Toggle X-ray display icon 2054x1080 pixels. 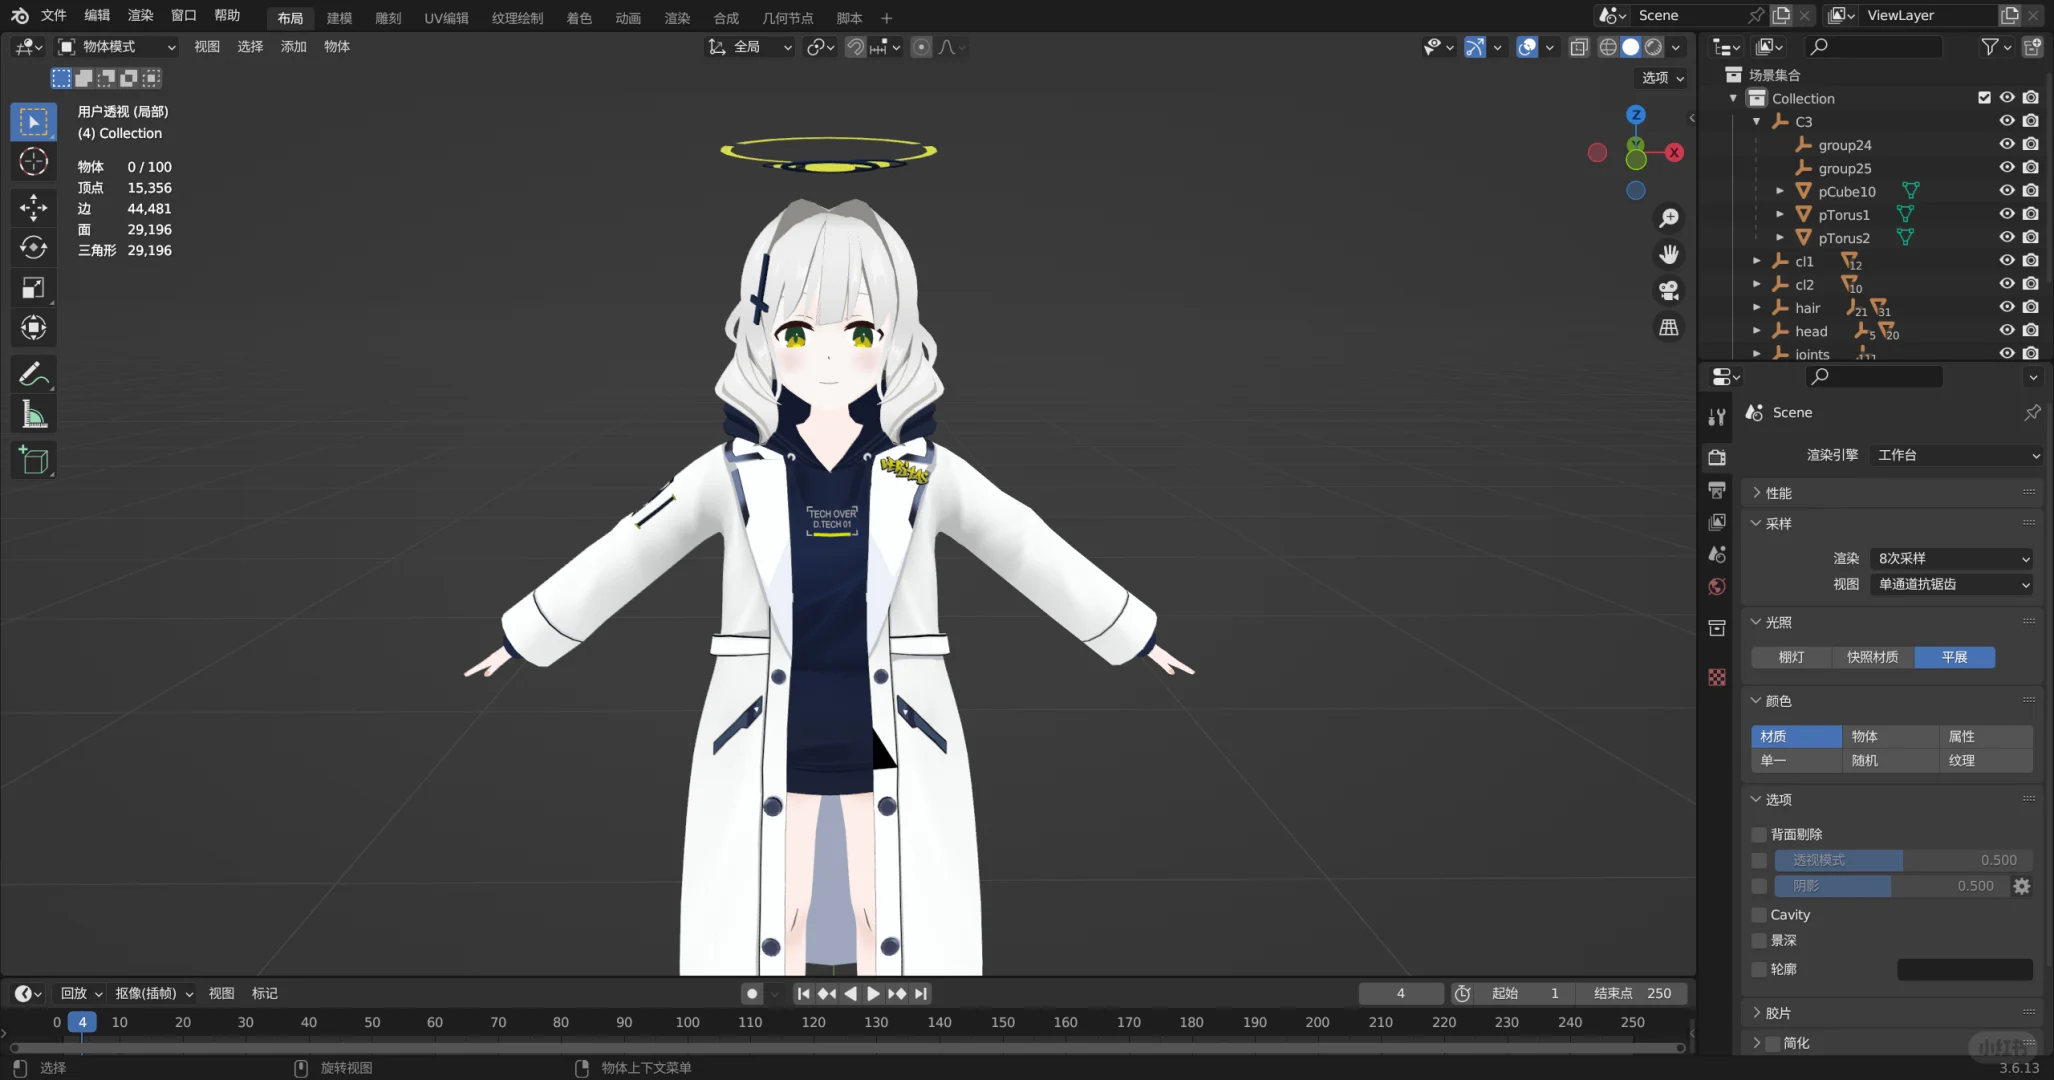pos(1579,47)
